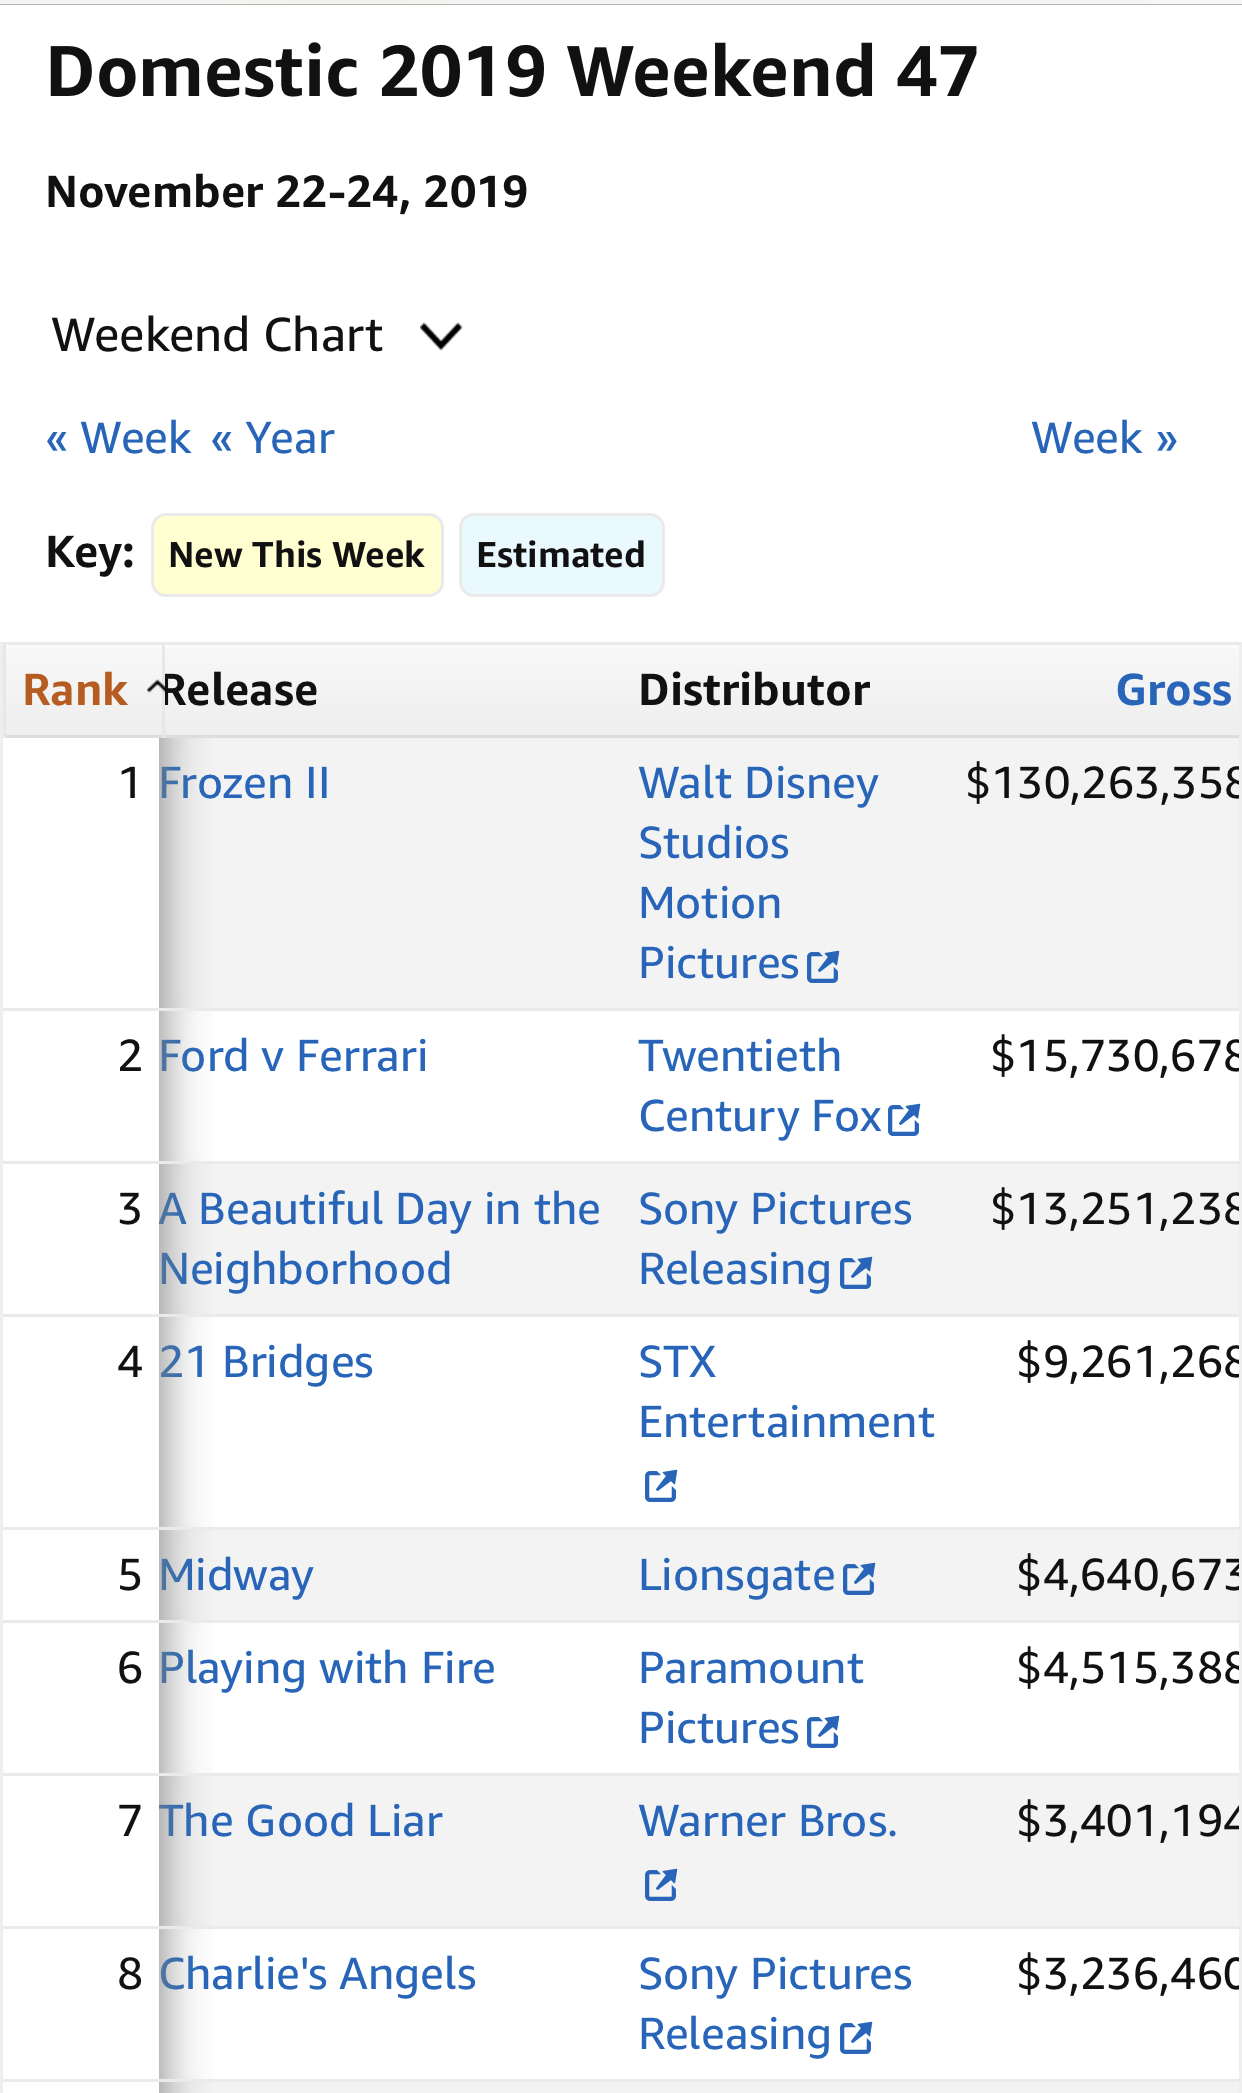Screen dimensions: 1242x2093
Task: Open 21 Bridges release link
Action: point(266,1362)
